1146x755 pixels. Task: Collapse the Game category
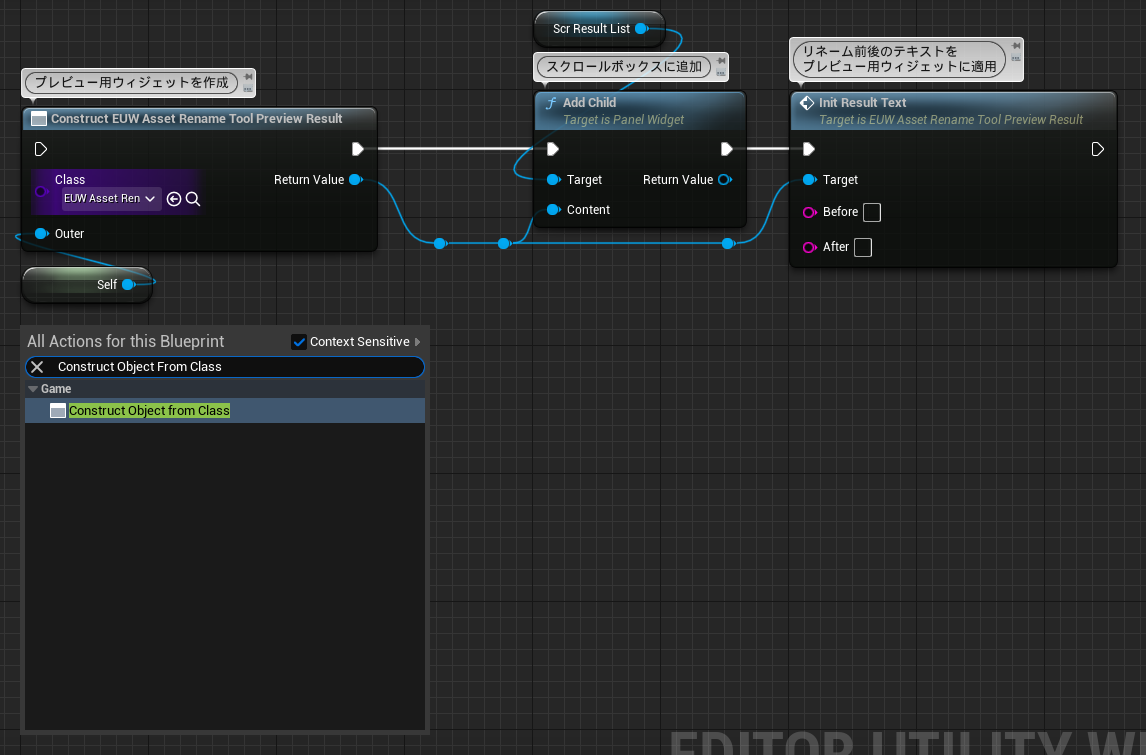(x=32, y=389)
